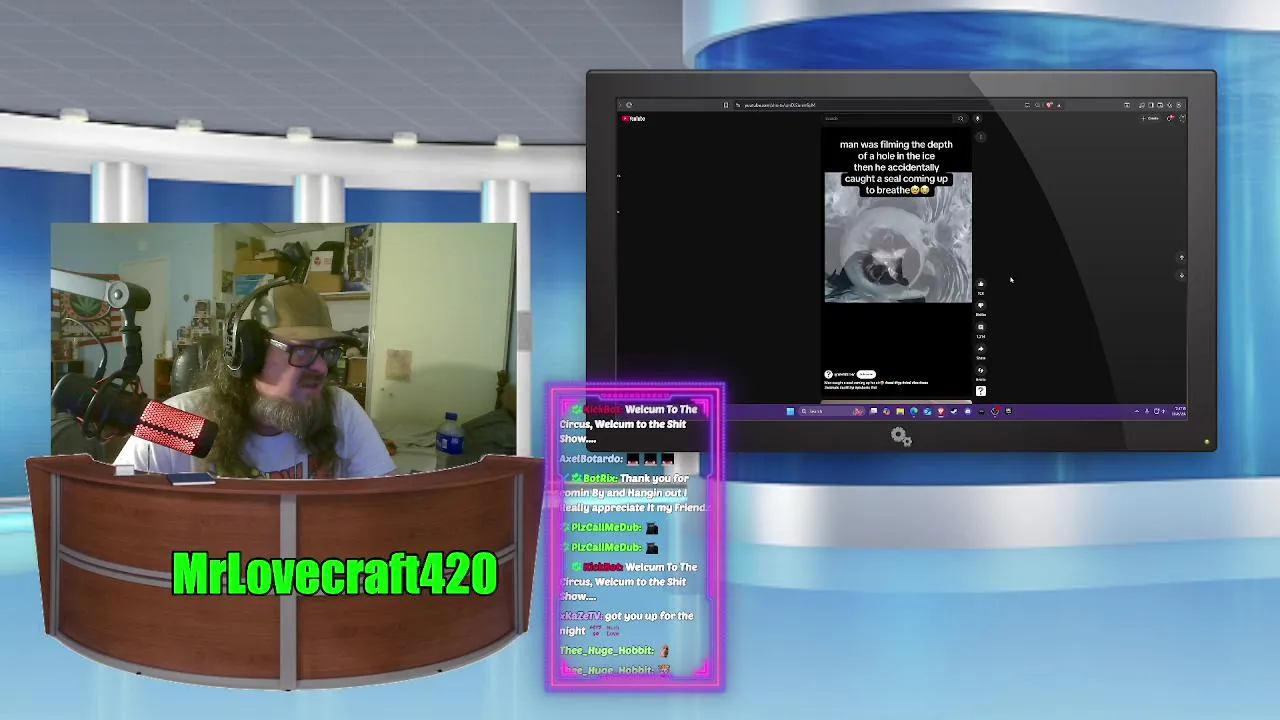Screen dimensions: 1280x720
Task: Click the bookmark icon beside address bar
Action: (726, 105)
